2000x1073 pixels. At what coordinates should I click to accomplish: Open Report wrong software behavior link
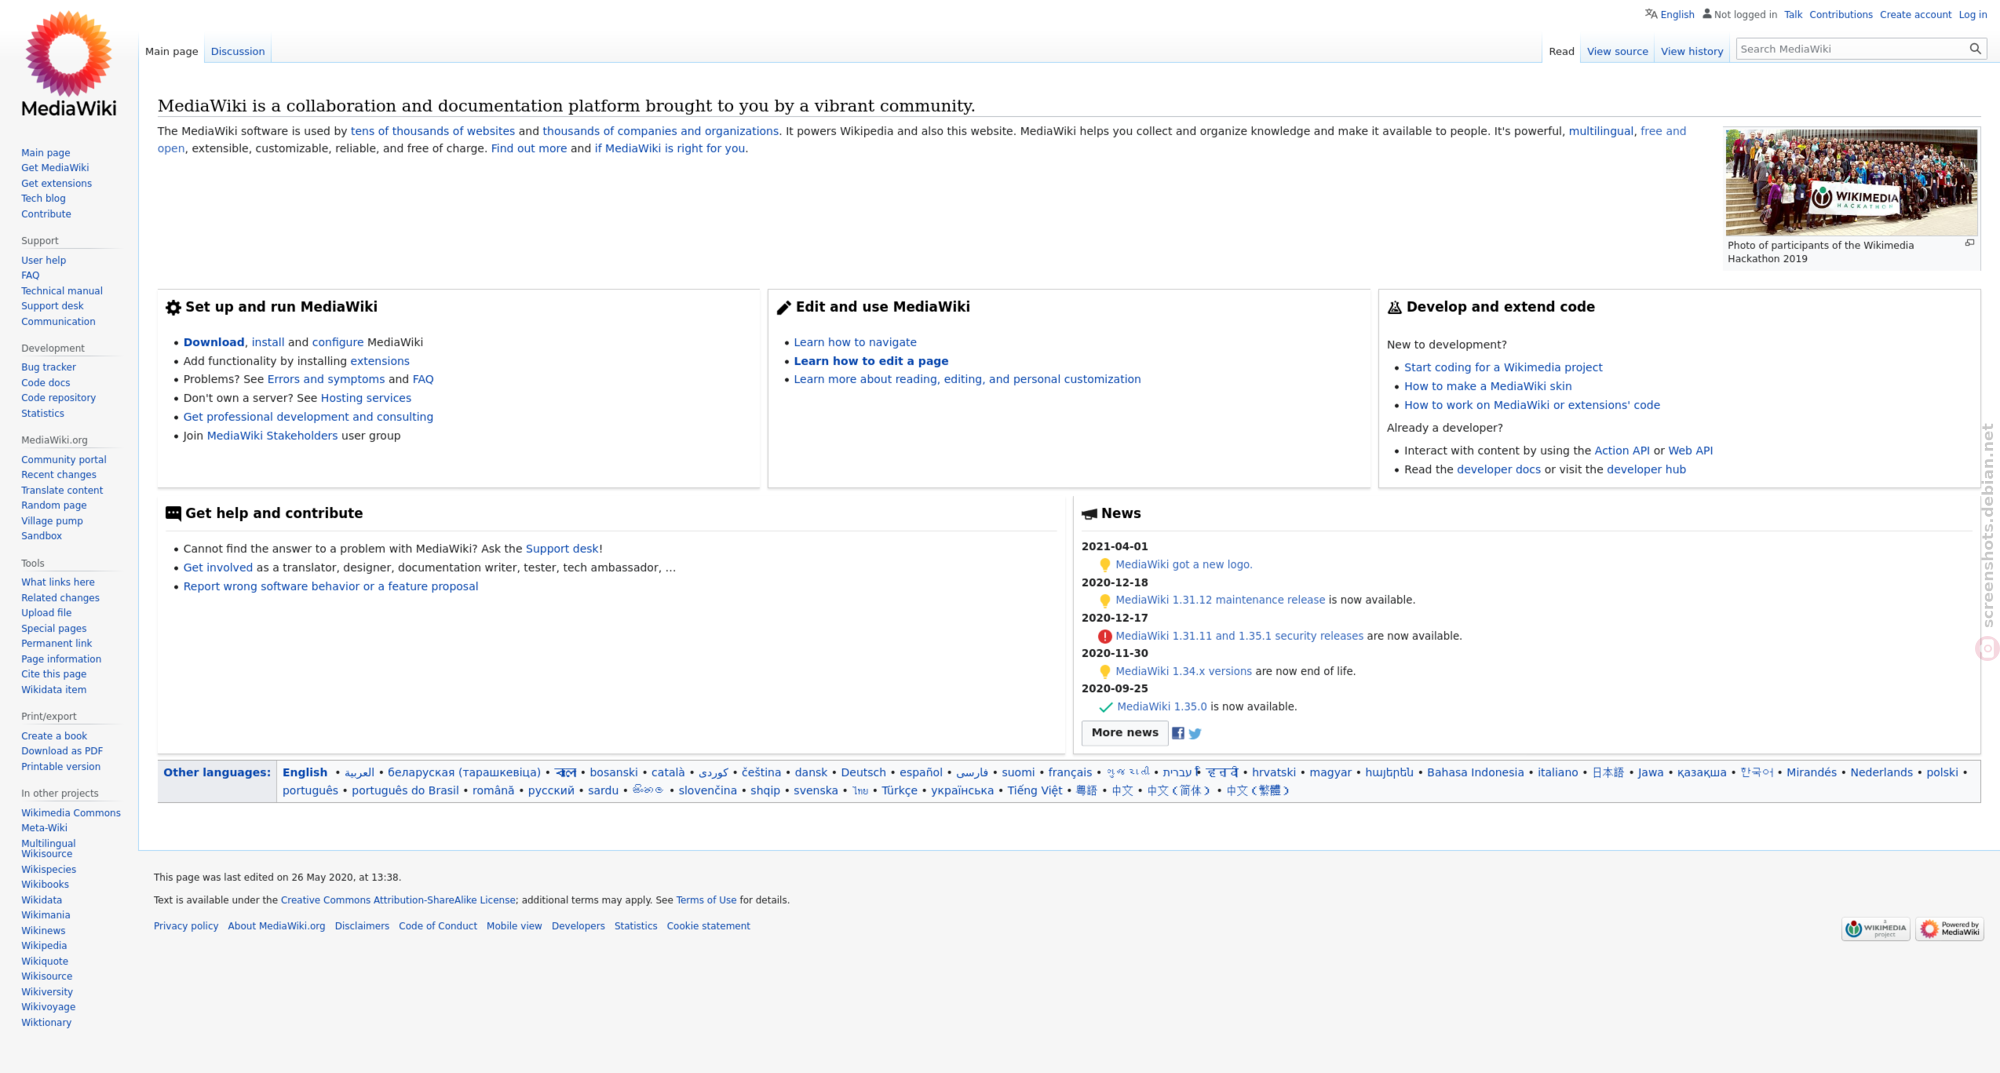click(x=331, y=587)
